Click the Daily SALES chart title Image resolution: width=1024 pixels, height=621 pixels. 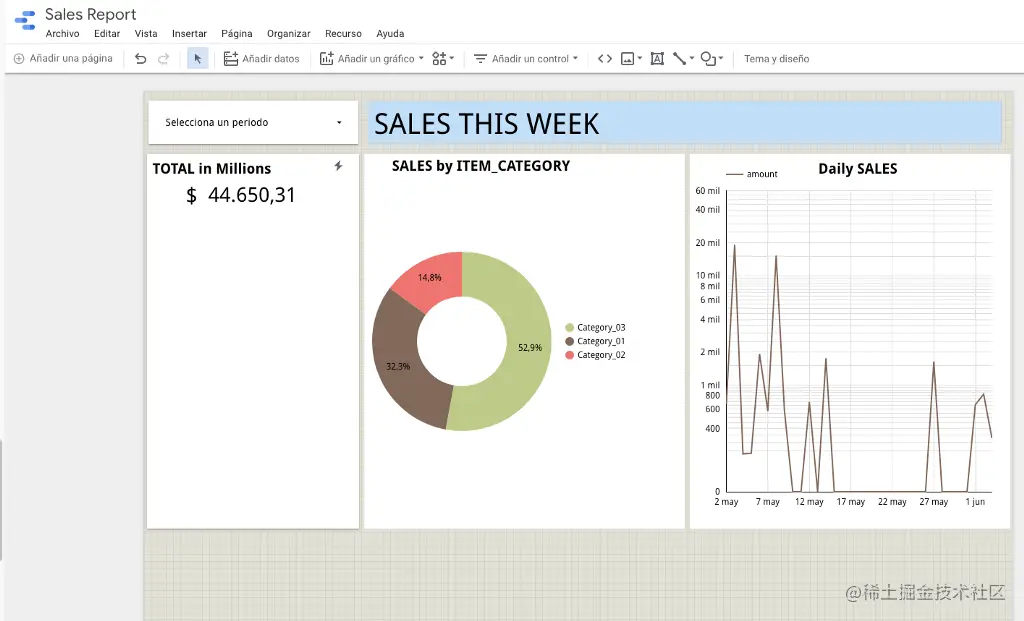[857, 168]
